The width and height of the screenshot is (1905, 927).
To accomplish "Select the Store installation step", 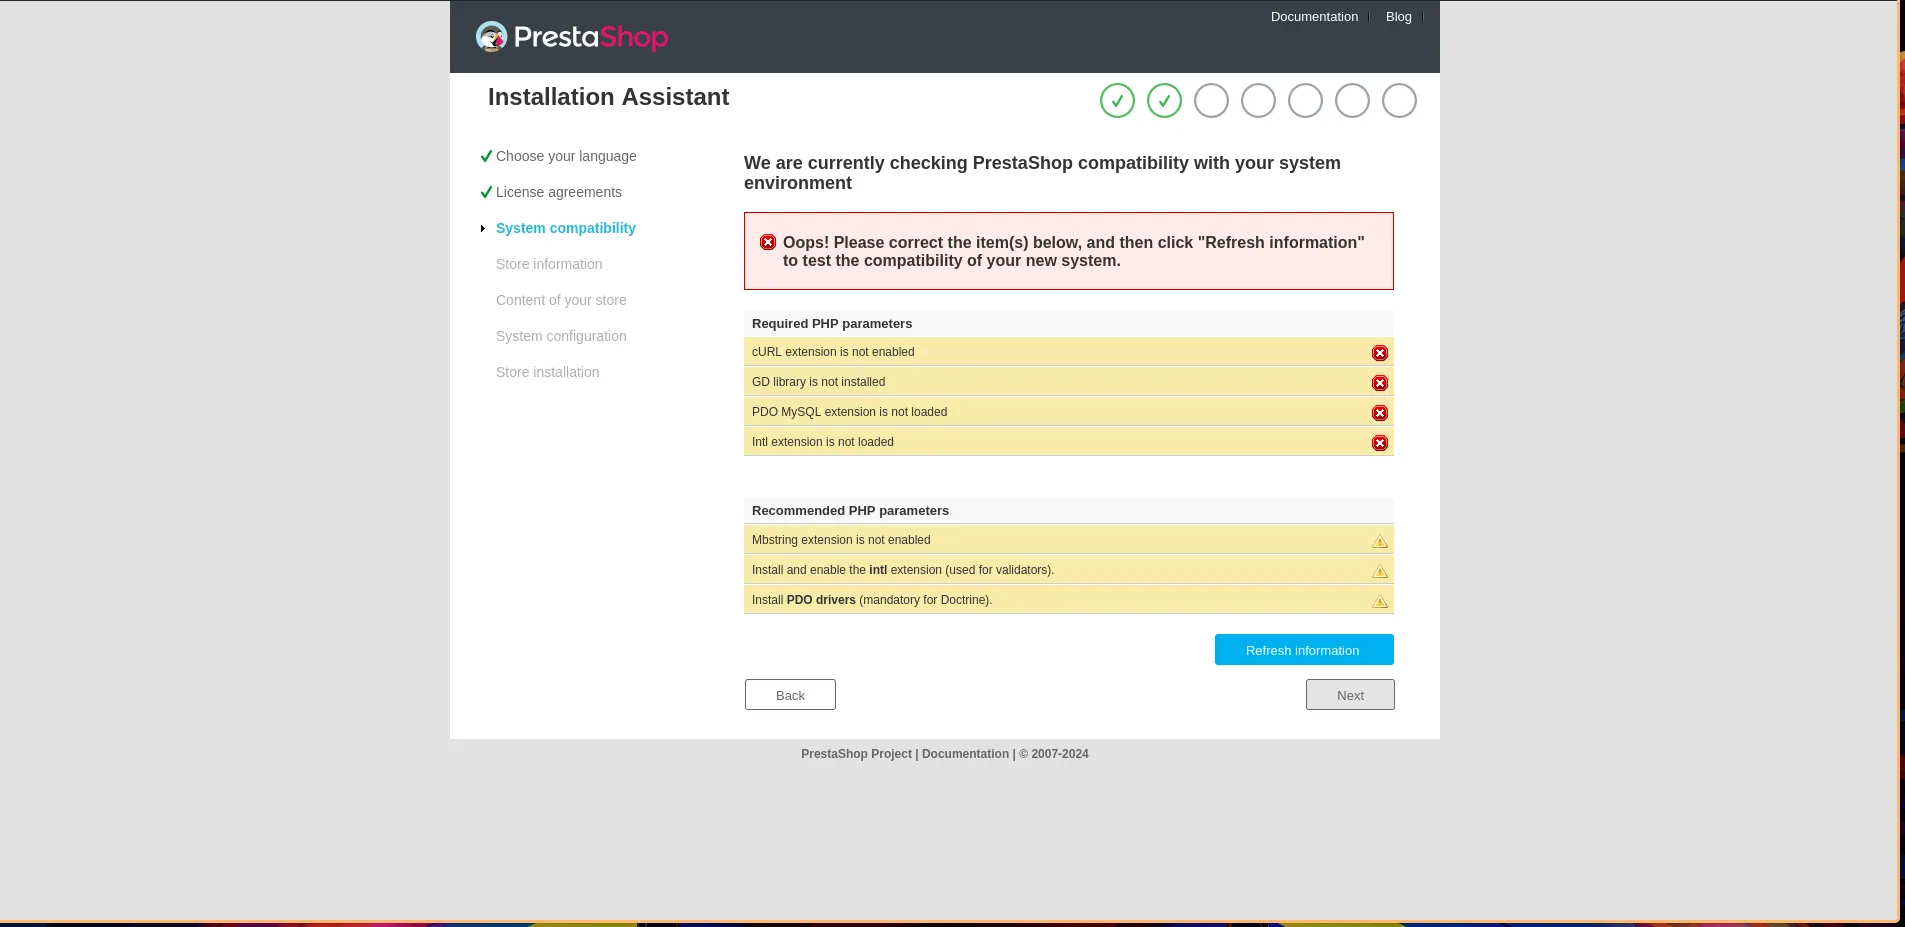I will [x=547, y=372].
